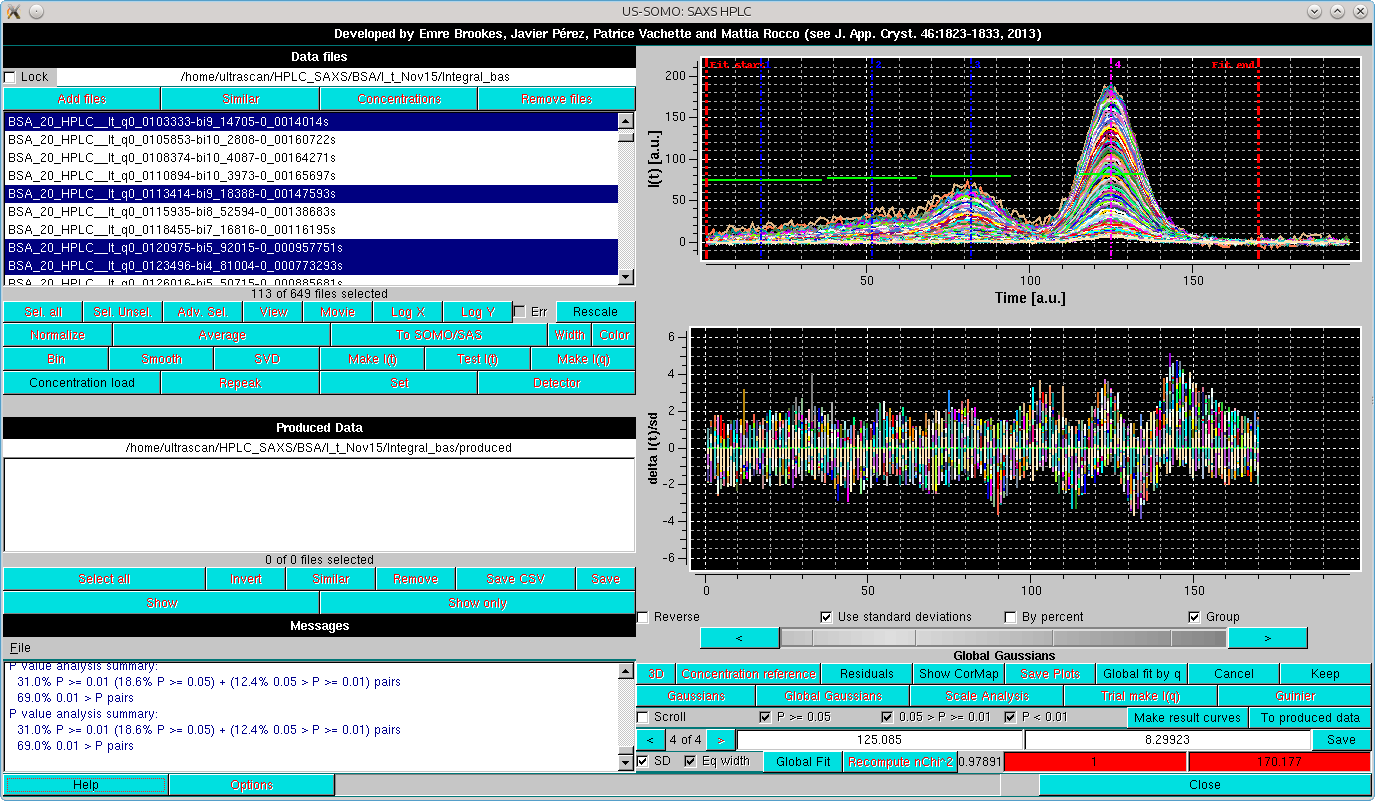The width and height of the screenshot is (1375, 801).
Task: Click the Smooth button
Action: (162, 359)
